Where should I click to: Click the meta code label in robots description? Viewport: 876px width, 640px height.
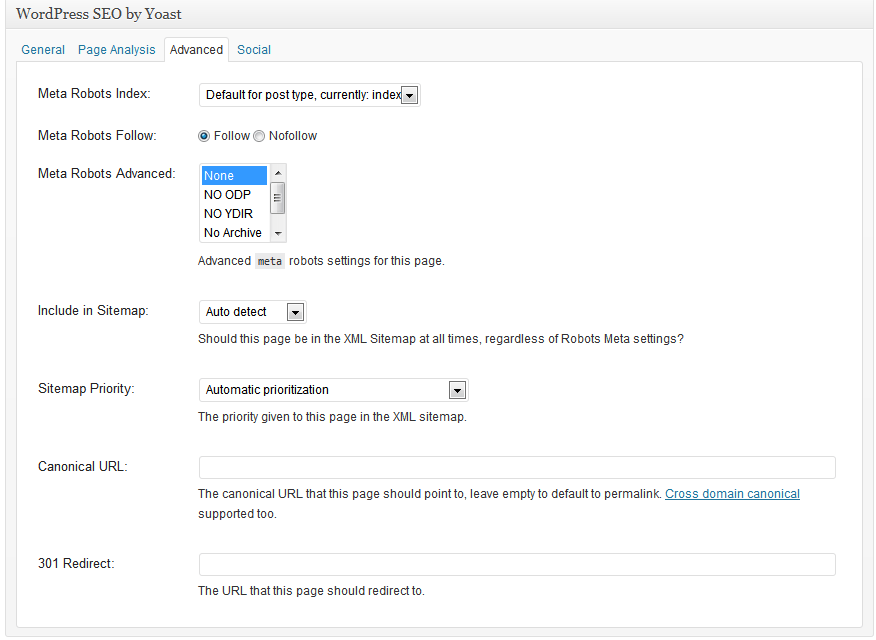(270, 261)
